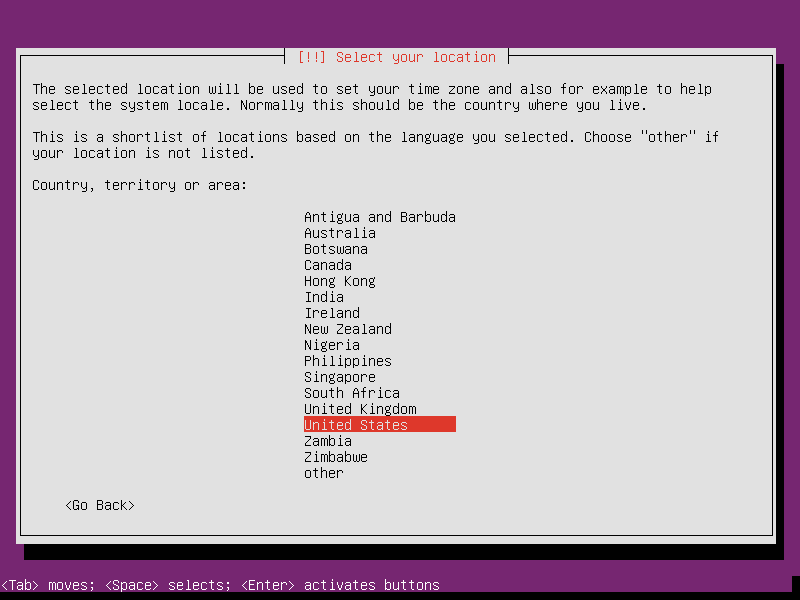Pick Hong Kong as the territory
Screen dimensions: 800x600
tap(339, 281)
